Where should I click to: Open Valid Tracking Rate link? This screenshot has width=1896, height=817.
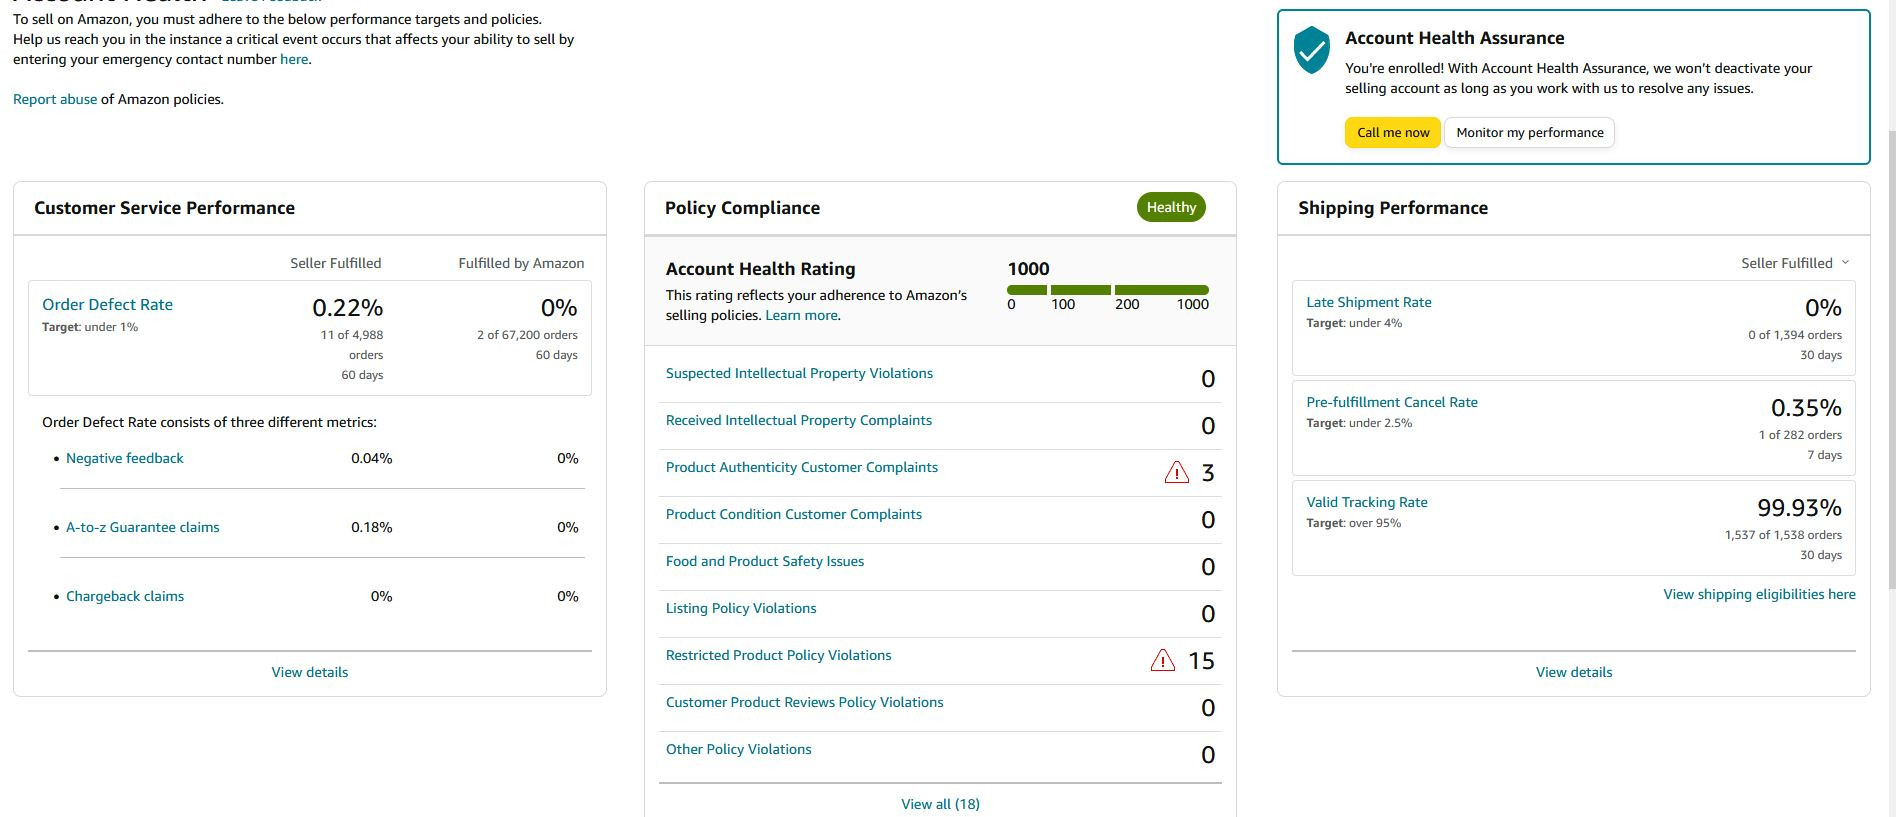[x=1366, y=502]
